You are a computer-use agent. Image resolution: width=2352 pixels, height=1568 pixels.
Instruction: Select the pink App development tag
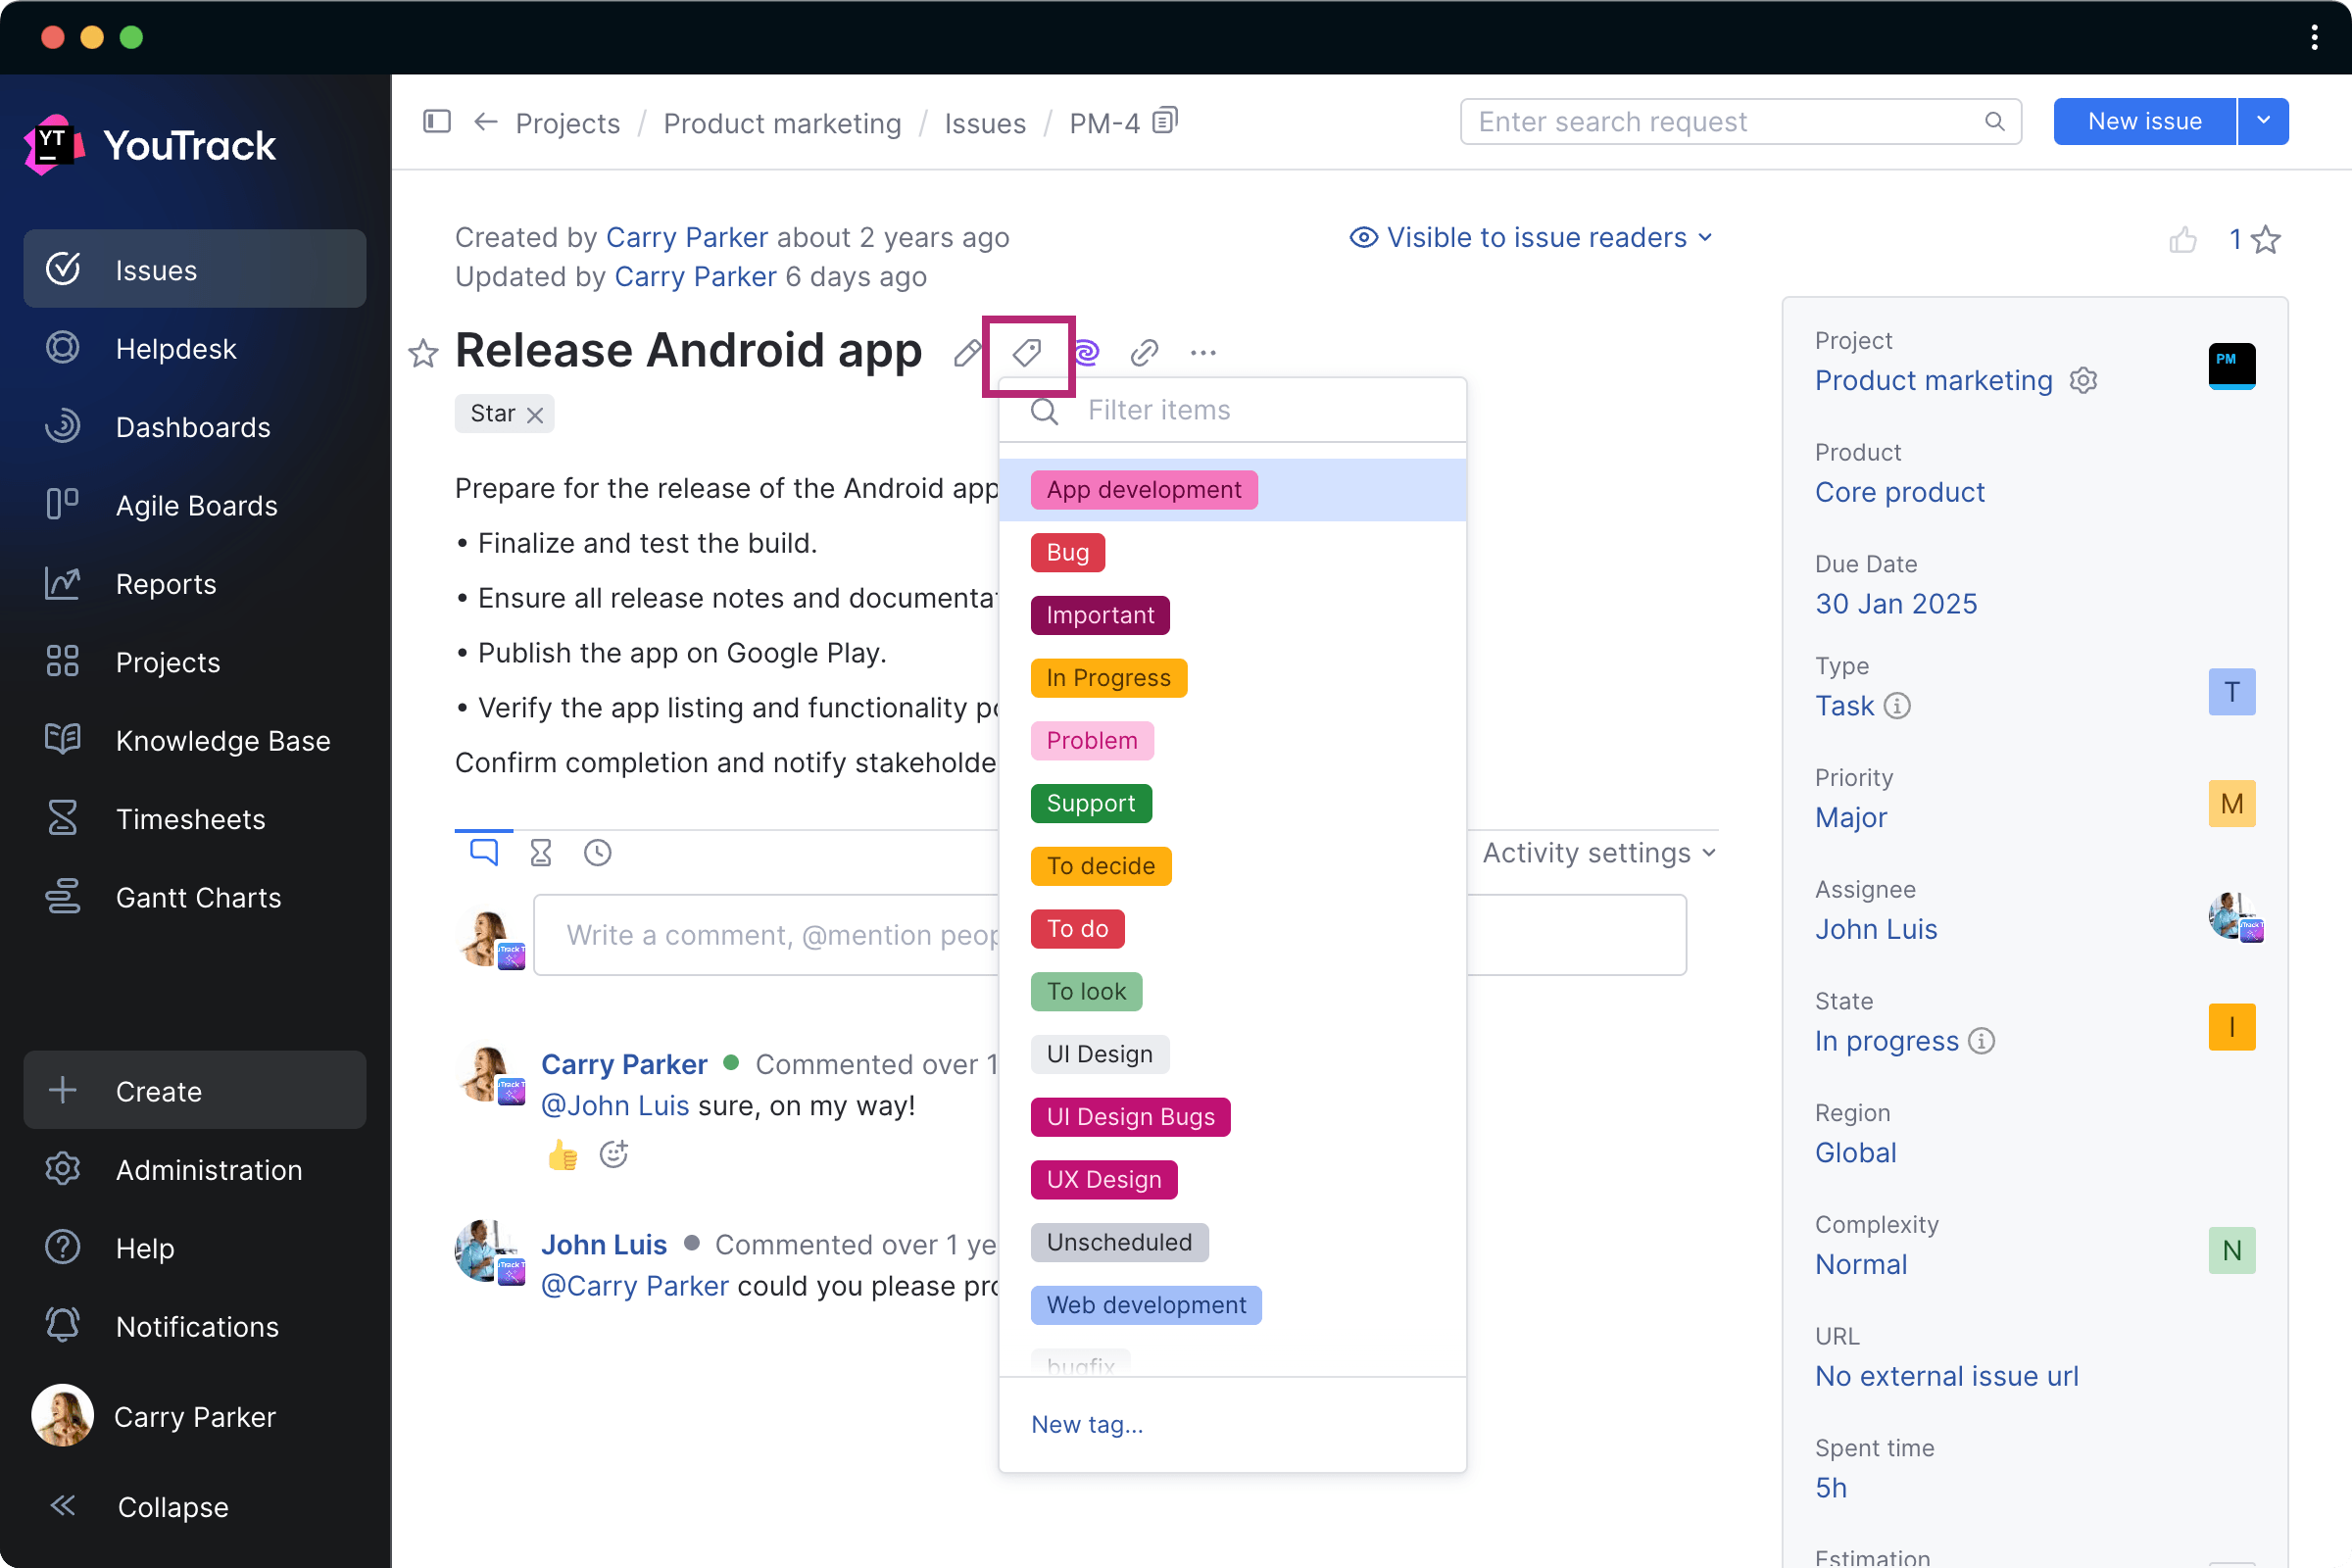click(1143, 489)
